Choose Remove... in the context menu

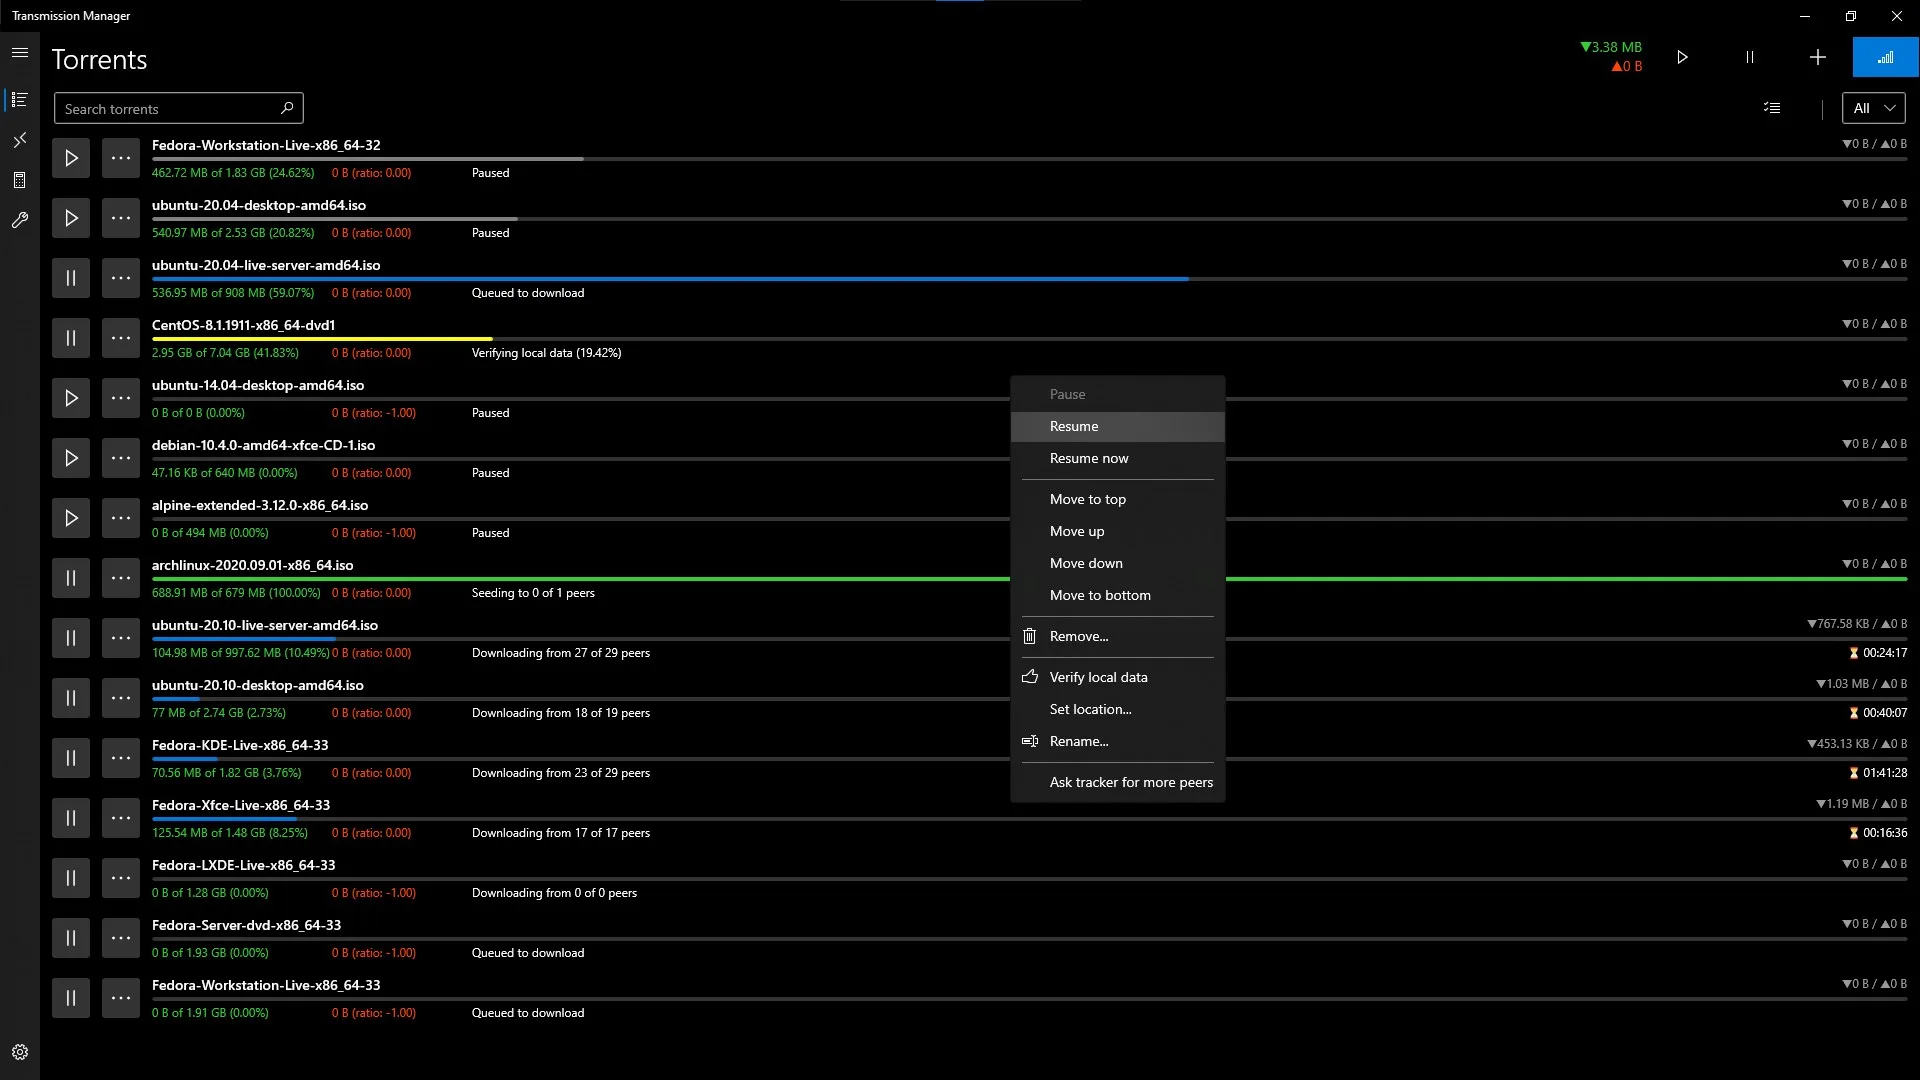1117,636
